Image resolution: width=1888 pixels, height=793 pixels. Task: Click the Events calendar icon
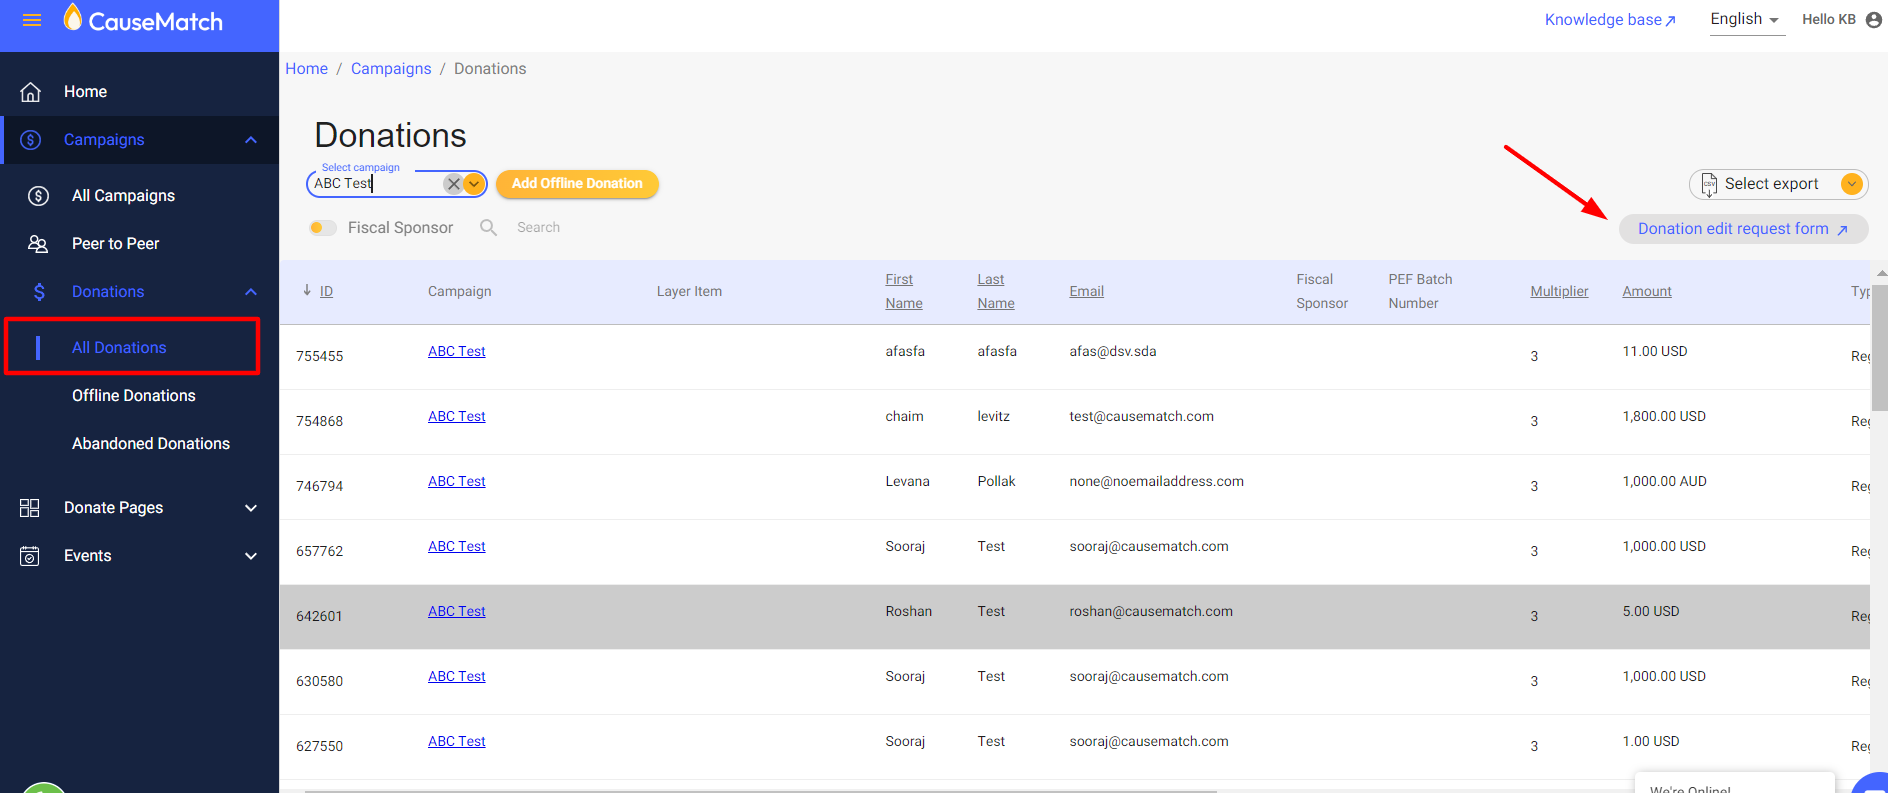click(30, 556)
